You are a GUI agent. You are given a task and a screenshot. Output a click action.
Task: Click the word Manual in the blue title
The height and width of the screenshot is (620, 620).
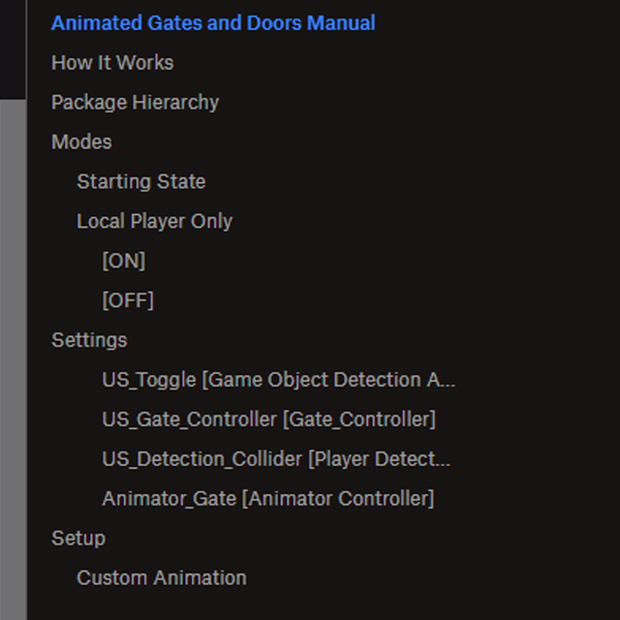[341, 23]
